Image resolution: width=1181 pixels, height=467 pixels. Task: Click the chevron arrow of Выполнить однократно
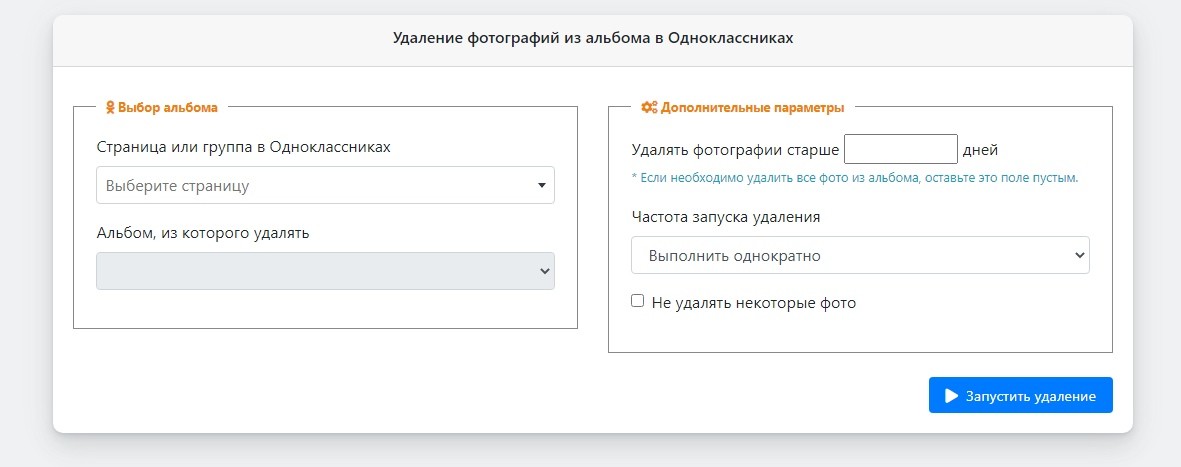point(1079,255)
